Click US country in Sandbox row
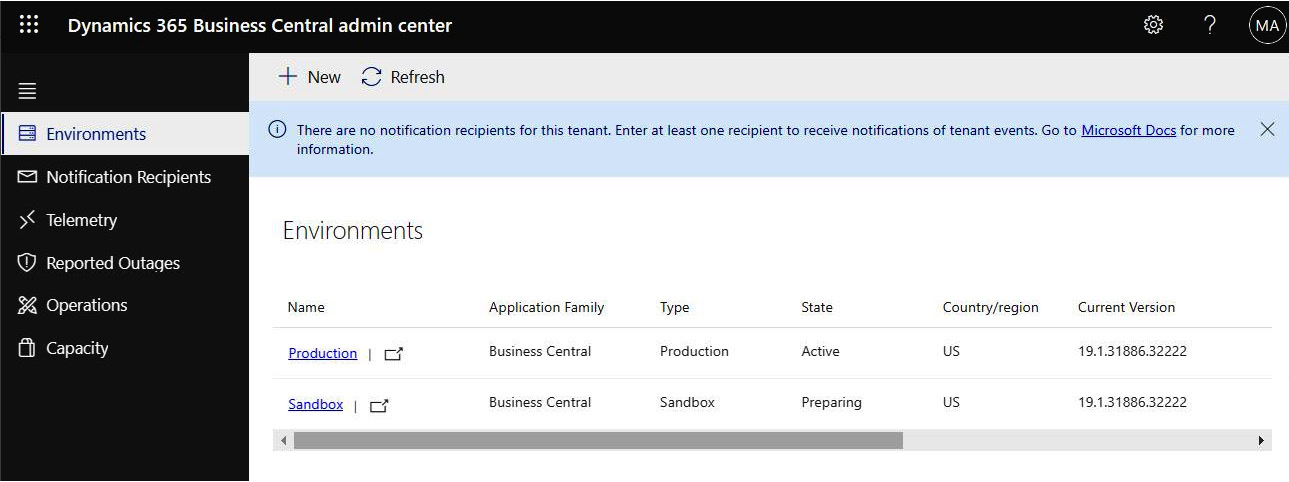Viewport: 1289px width, 482px height. pyautogui.click(x=951, y=402)
